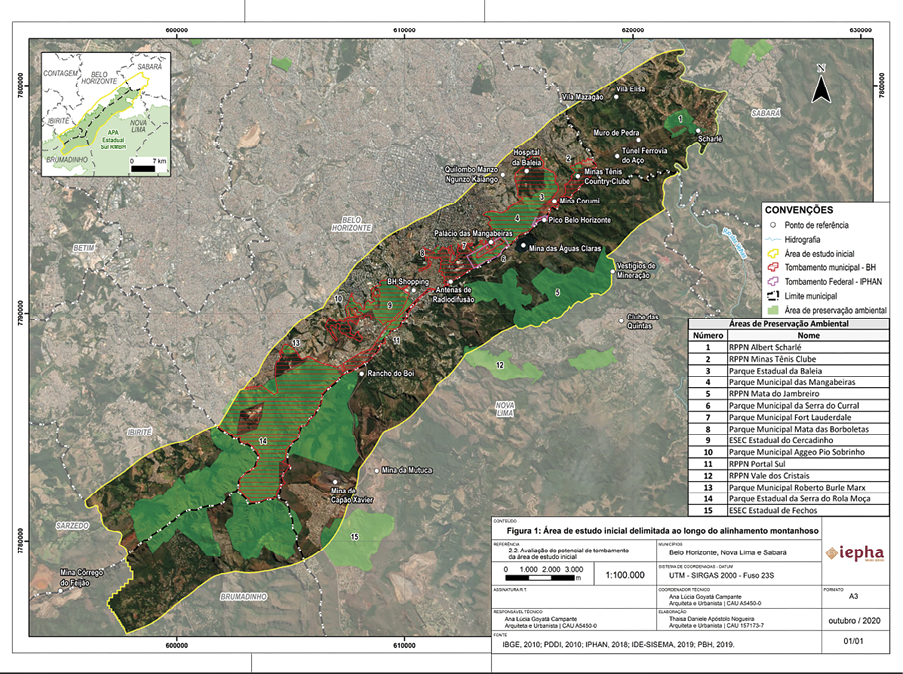
Task: Click the green Área de preservação ambiental swatch
Action: click(x=771, y=311)
